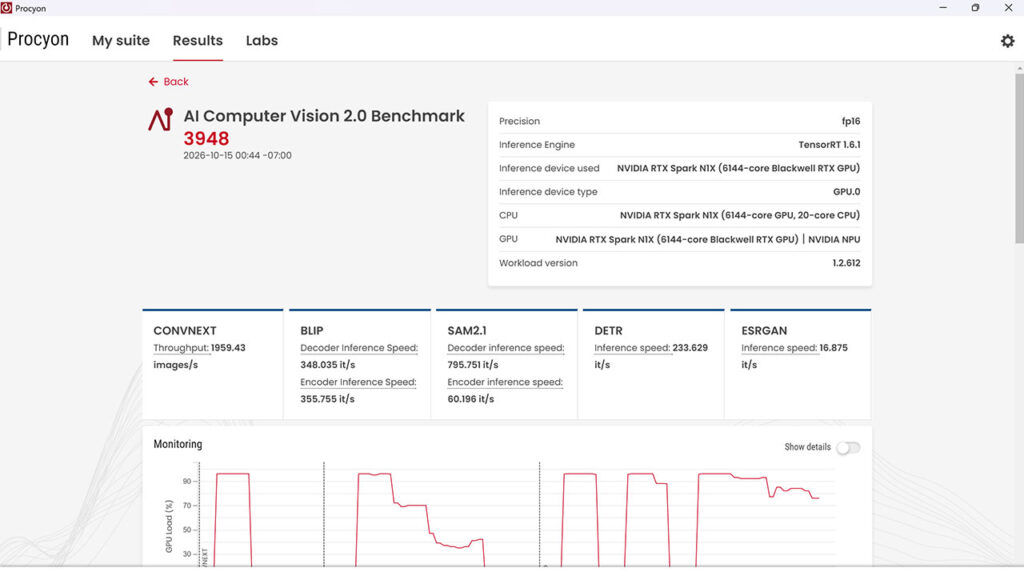The height and width of the screenshot is (576, 1024).
Task: Click the Precision value fp16
Action: 851,121
